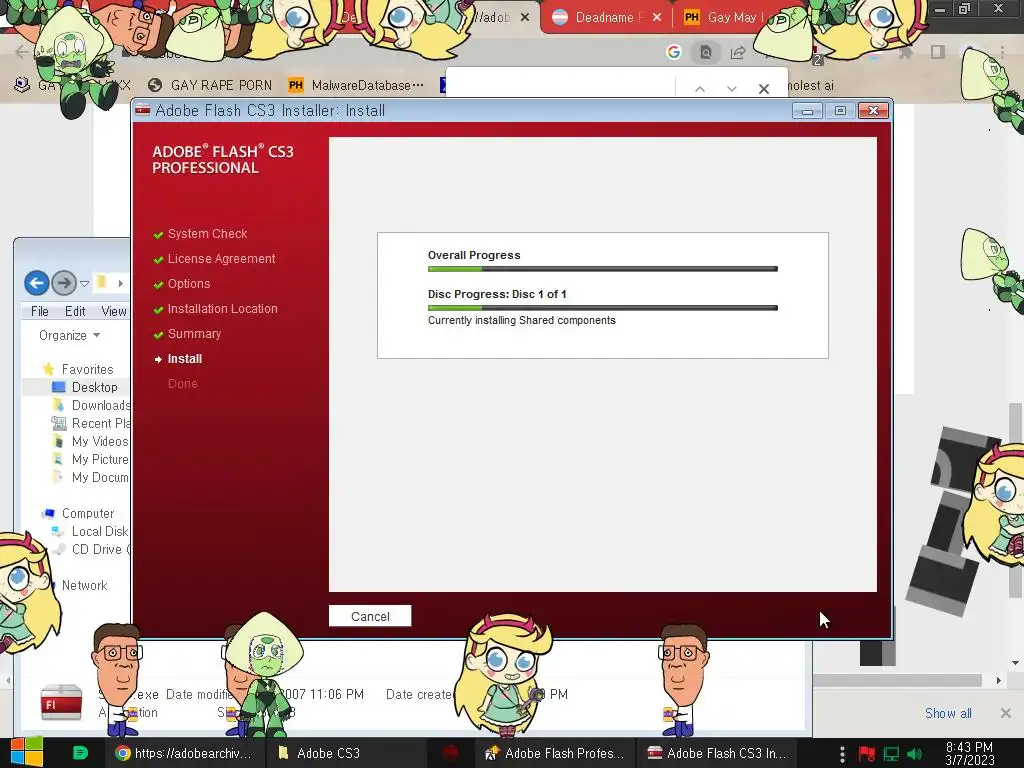Click the share page icon in address bar

(x=738, y=52)
